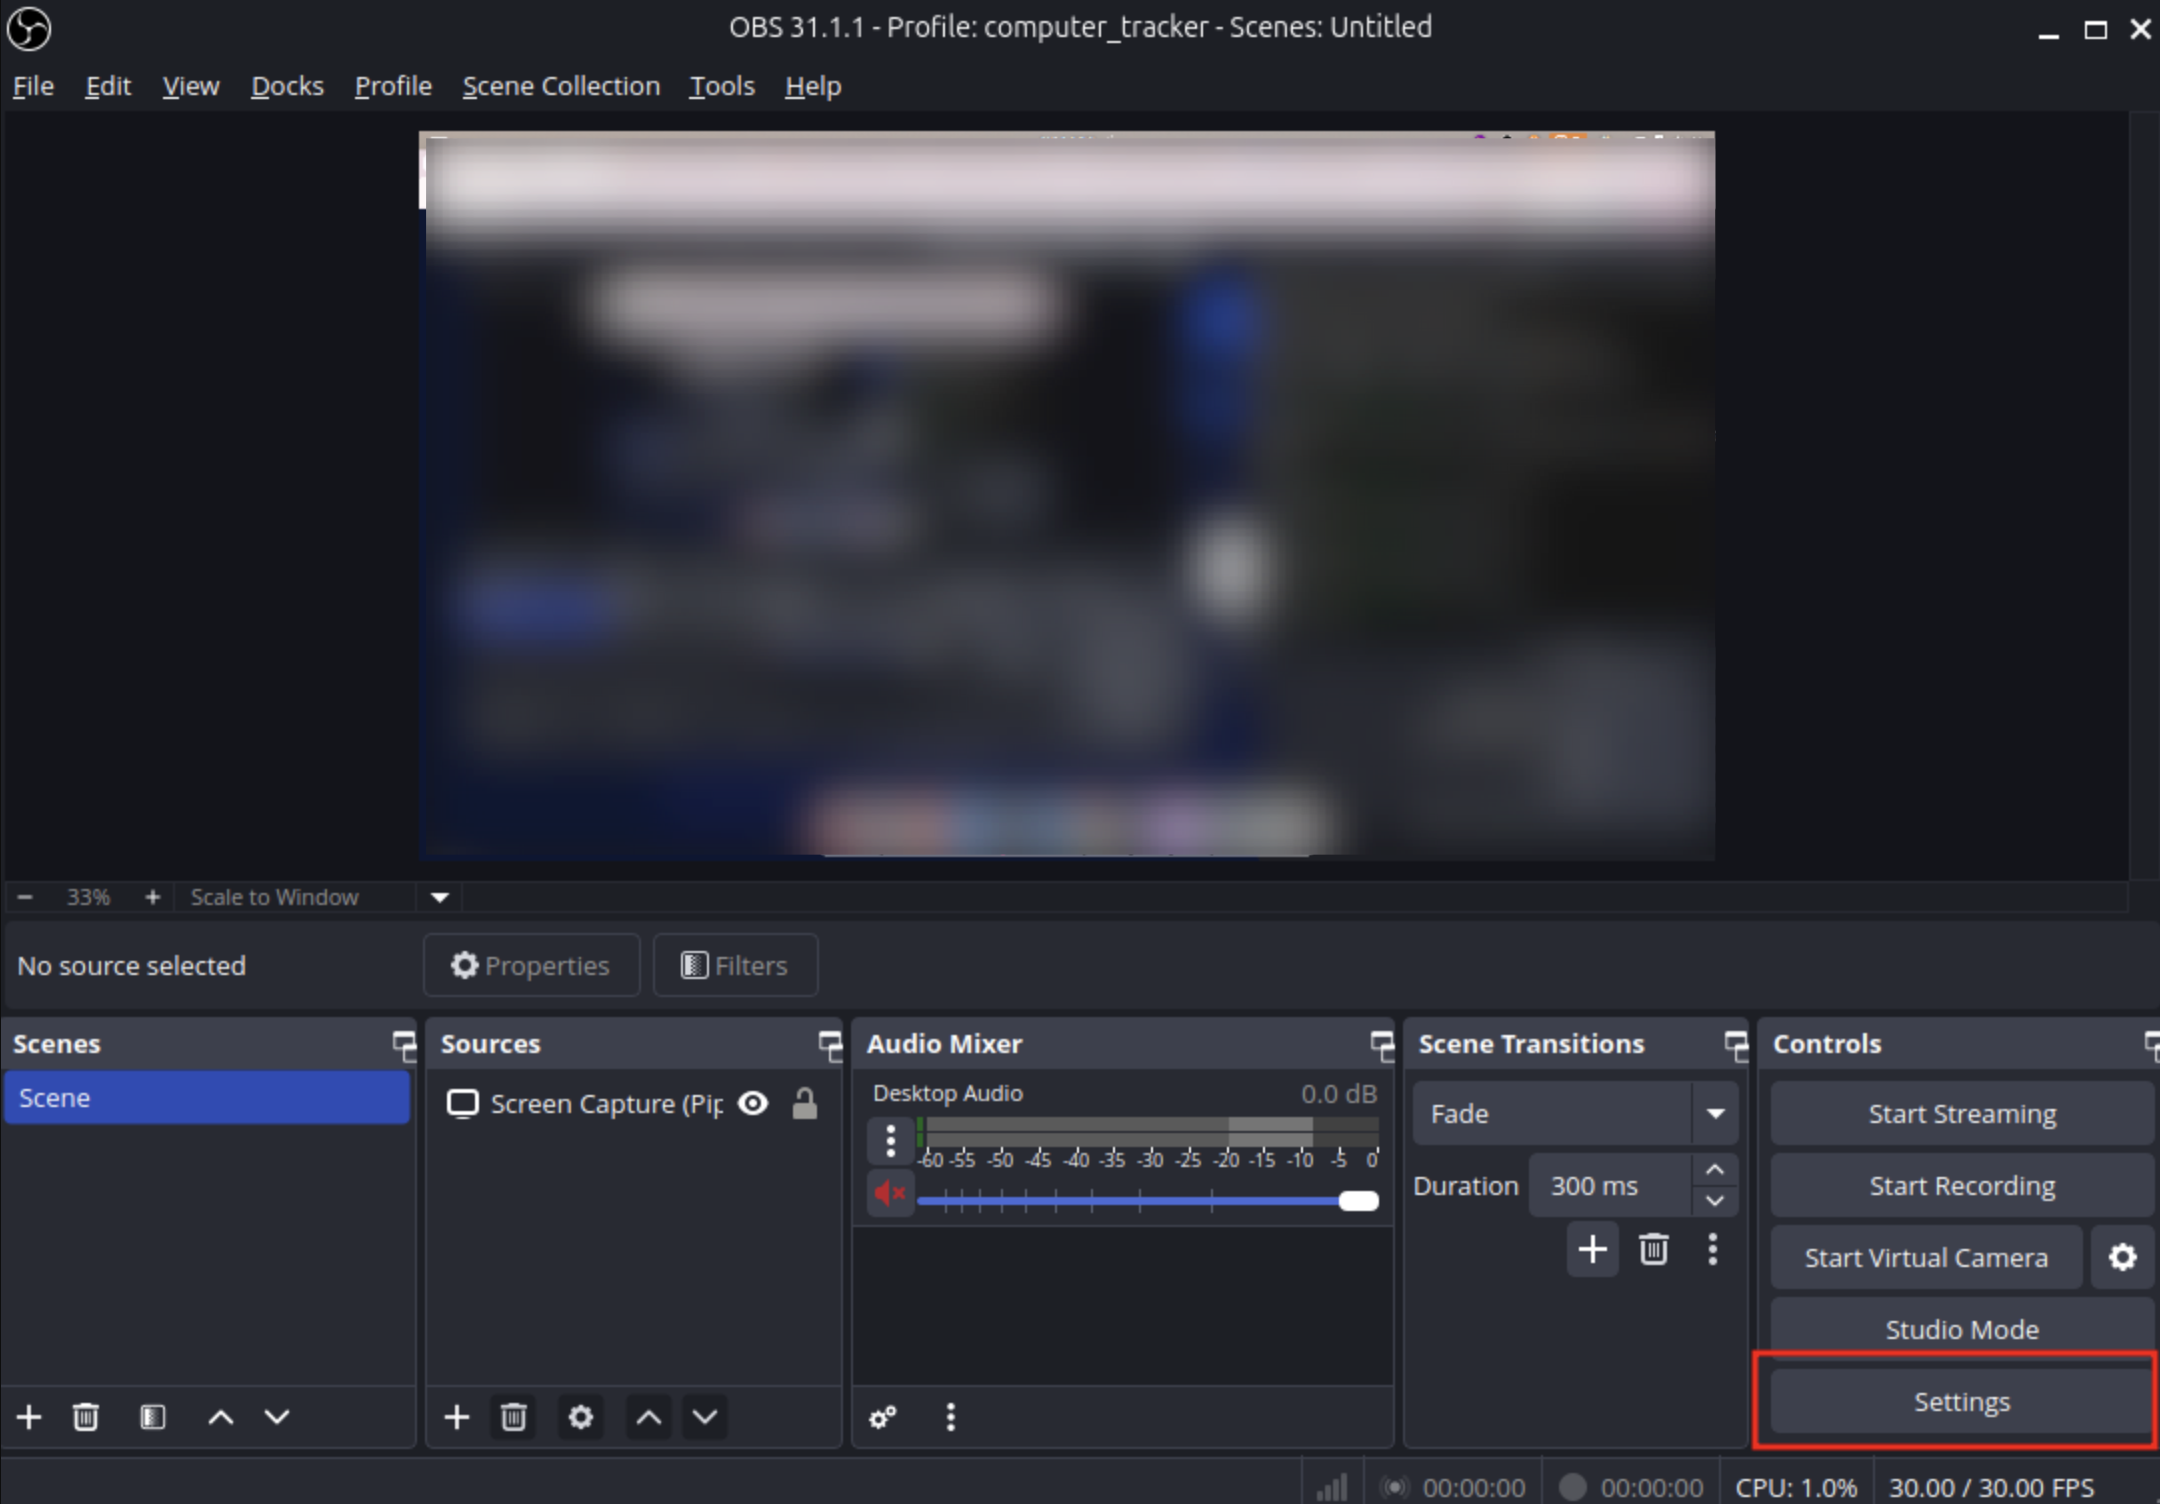Viewport: 2160px width, 1504px height.
Task: Open advanced audio properties gears icon
Action: pyautogui.click(x=883, y=1417)
